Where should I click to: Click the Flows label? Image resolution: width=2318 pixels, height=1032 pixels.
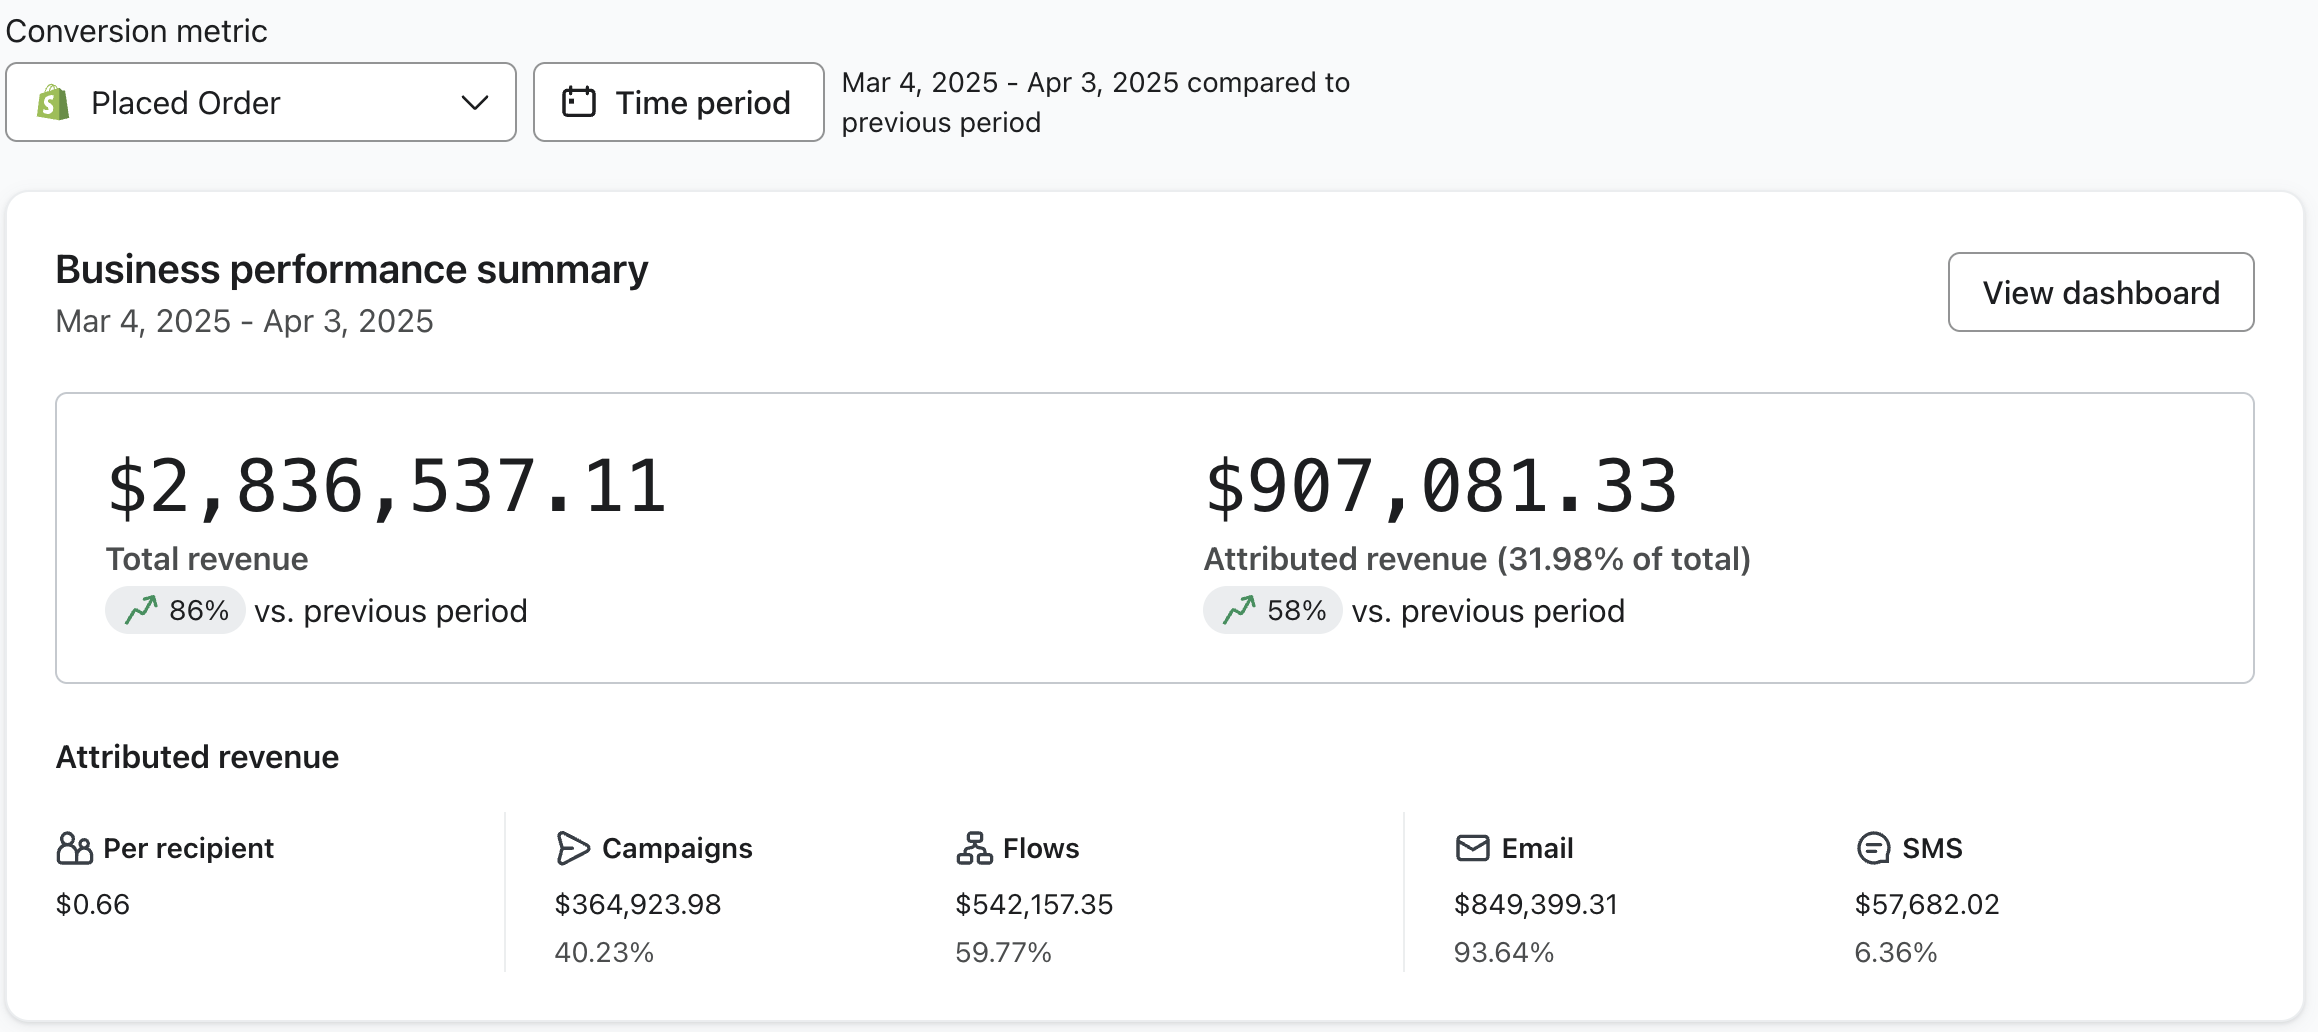coord(1041,848)
